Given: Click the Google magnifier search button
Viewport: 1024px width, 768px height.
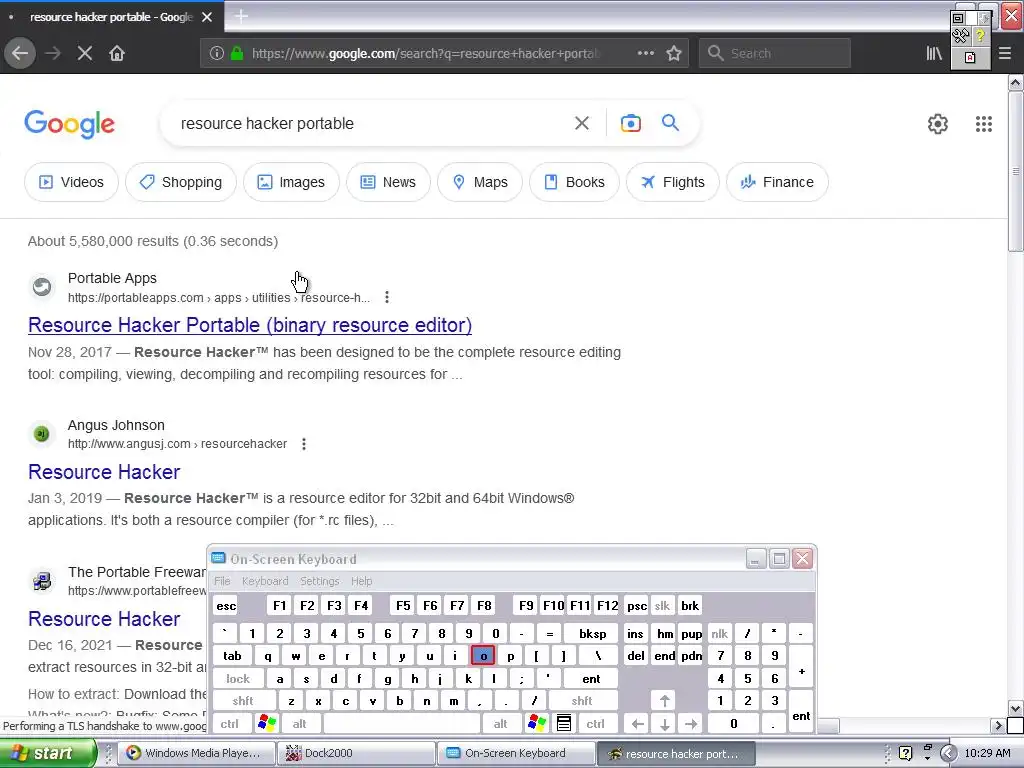Looking at the screenshot, I should (670, 122).
